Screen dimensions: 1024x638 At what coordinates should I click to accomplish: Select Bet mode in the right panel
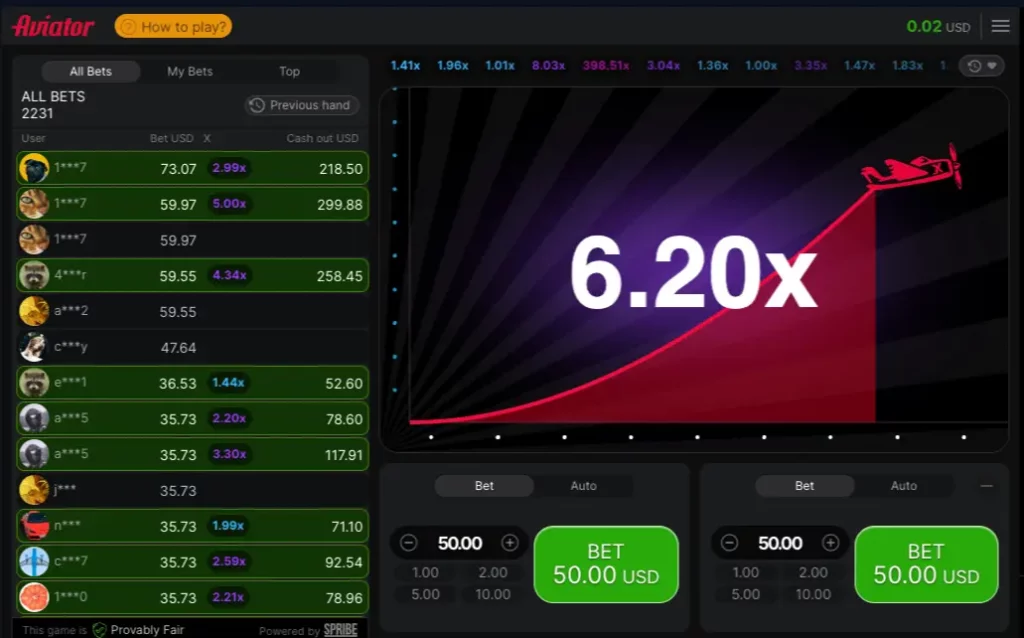coord(804,486)
